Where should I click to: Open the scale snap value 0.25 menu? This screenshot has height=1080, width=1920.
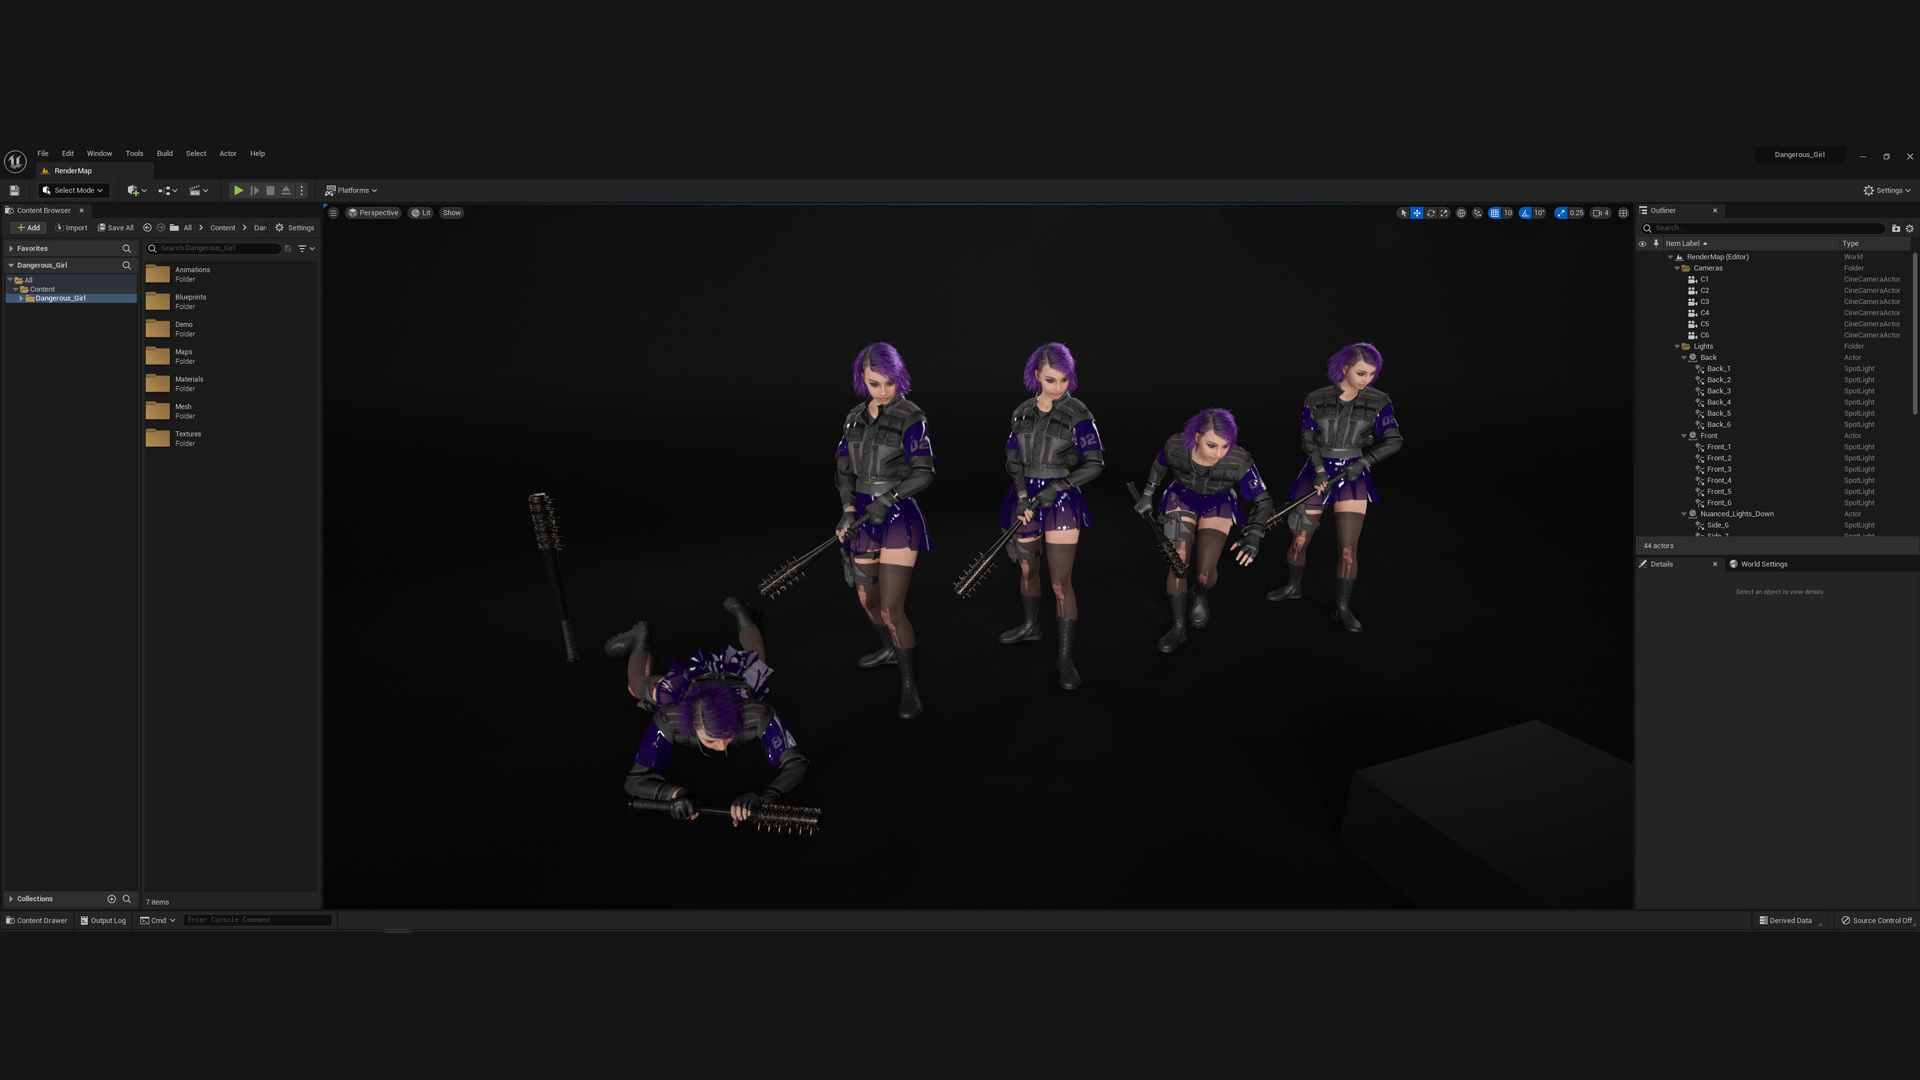pyautogui.click(x=1577, y=213)
